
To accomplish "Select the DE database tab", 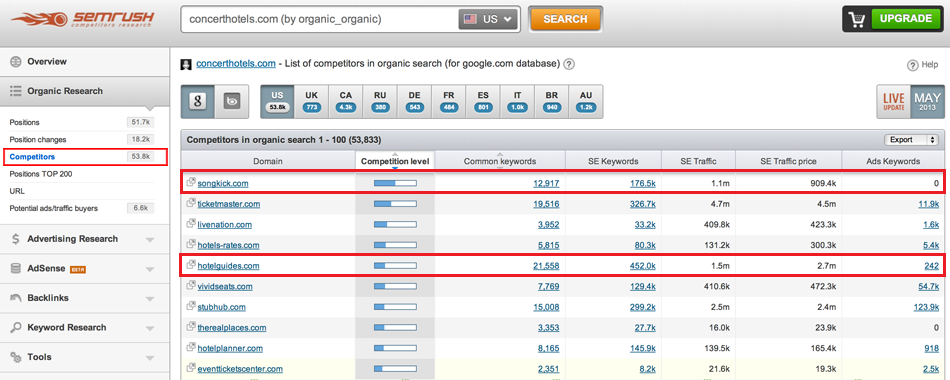I will (x=414, y=101).
